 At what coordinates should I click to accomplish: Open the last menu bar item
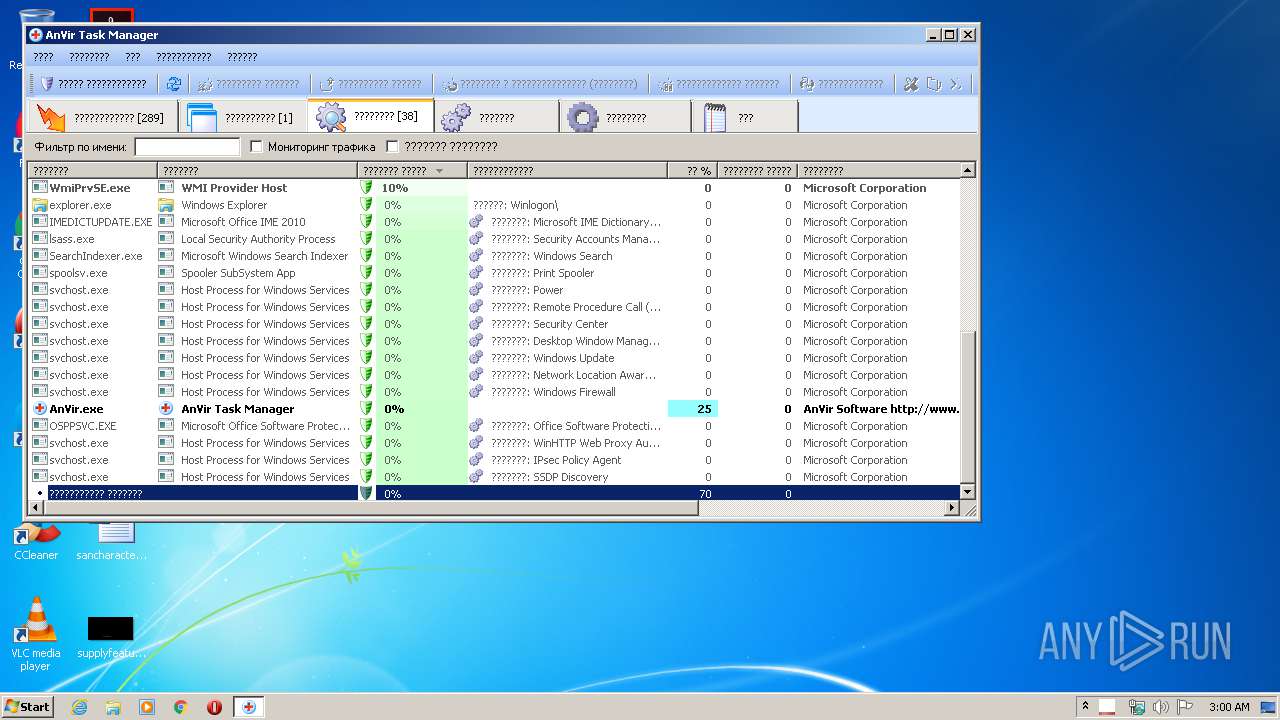(242, 57)
